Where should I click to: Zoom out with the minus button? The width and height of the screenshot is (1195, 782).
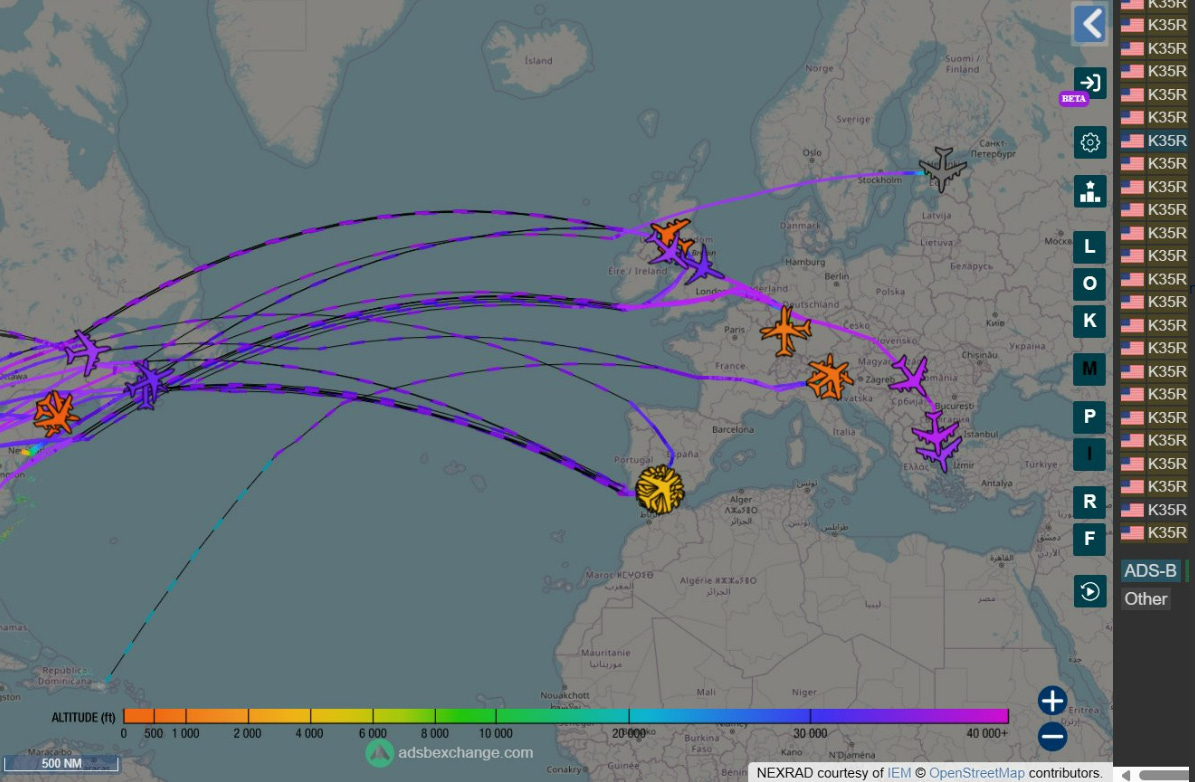point(1052,736)
